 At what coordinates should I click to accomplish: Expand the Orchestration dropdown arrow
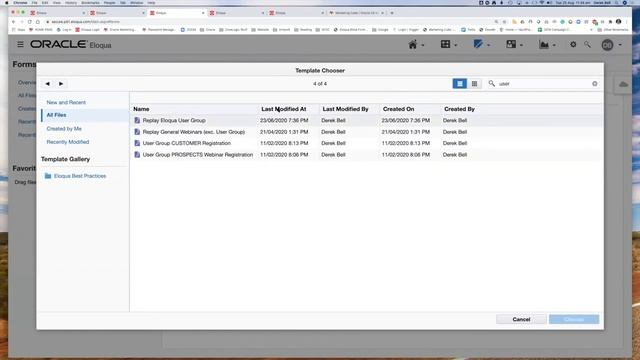(456, 45)
